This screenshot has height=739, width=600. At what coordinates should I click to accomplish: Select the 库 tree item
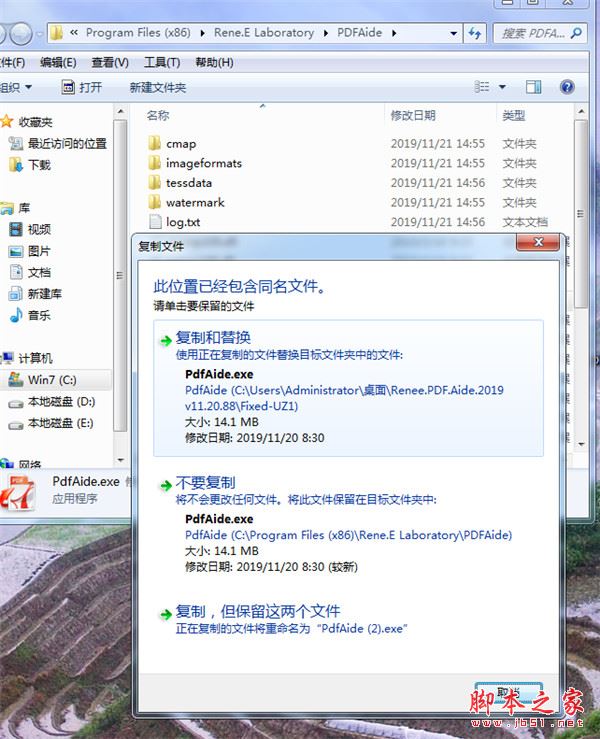25,208
